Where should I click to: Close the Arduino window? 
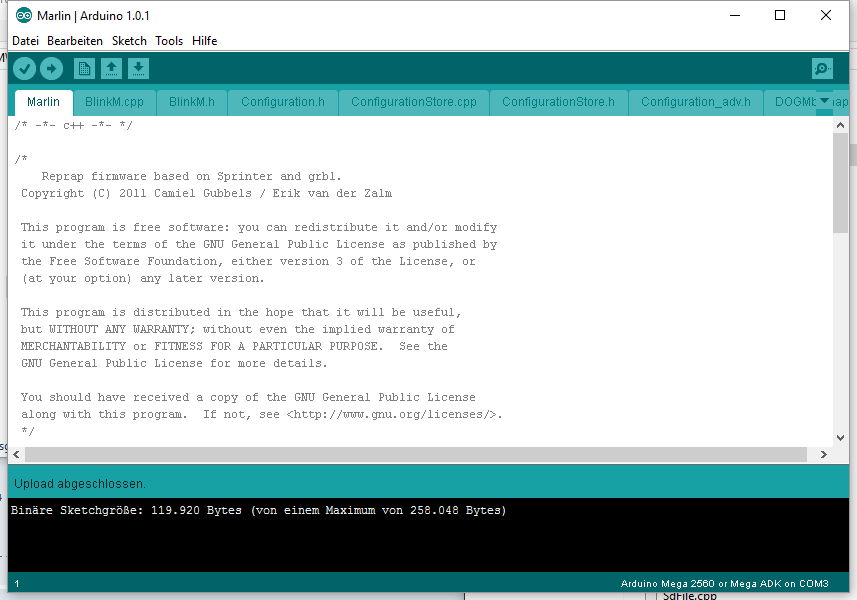click(x=826, y=15)
